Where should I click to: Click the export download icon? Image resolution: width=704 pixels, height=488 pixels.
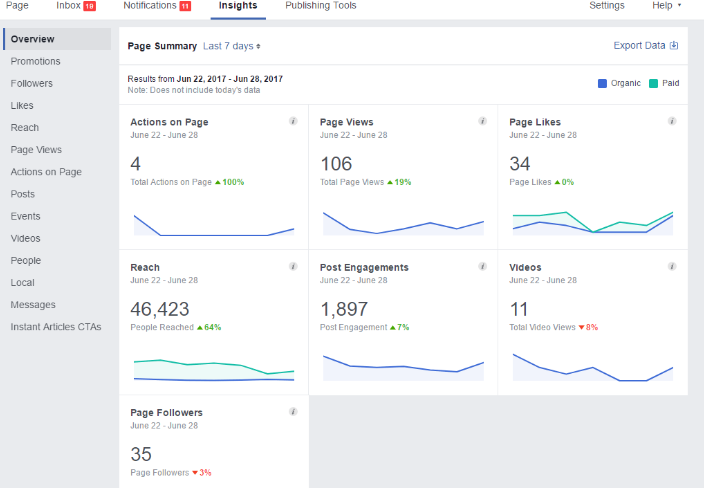(x=674, y=45)
